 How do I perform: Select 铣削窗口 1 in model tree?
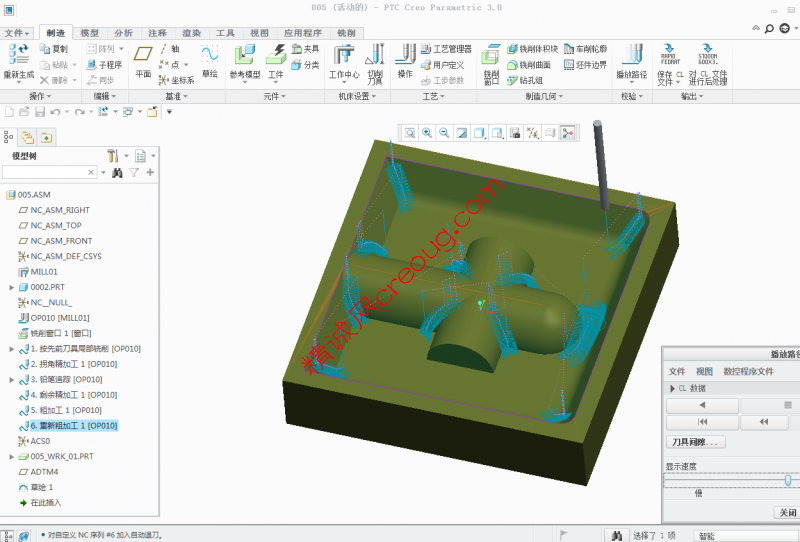click(x=61, y=333)
